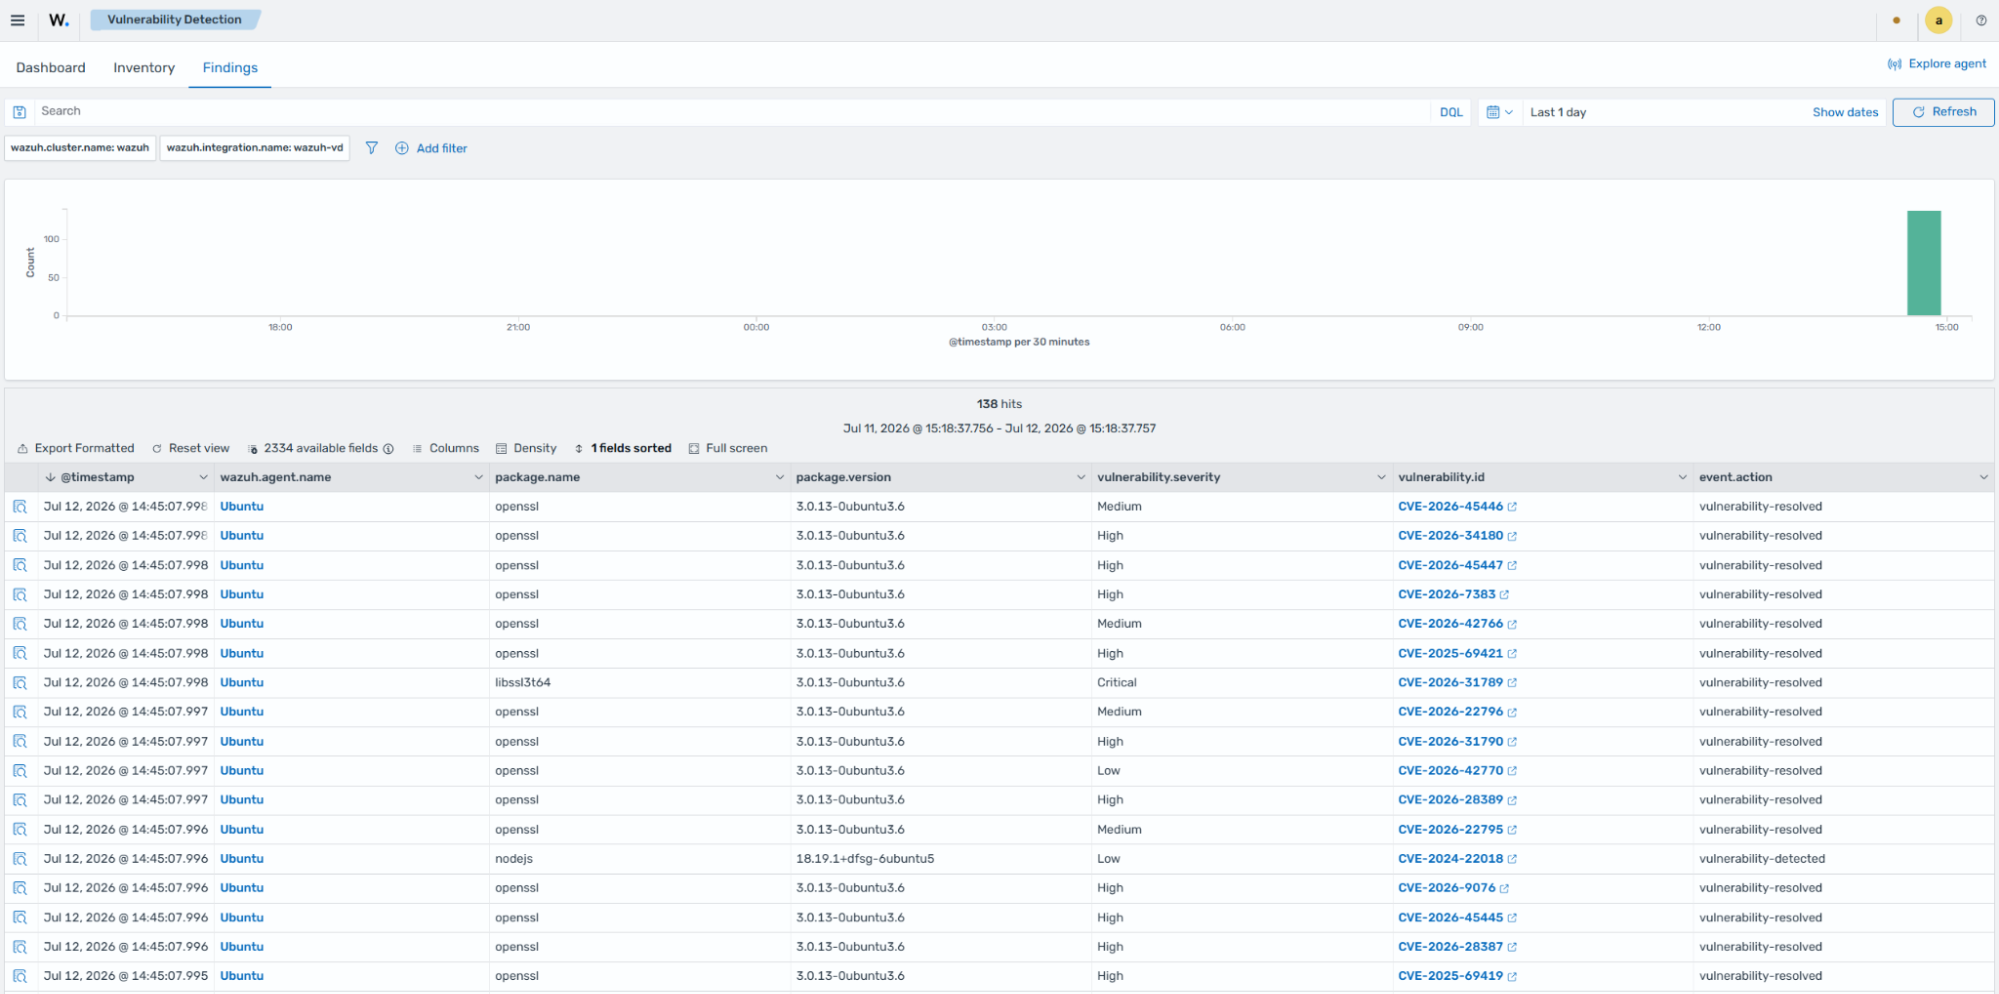Image resolution: width=1999 pixels, height=994 pixels.
Task: Click the Add filter plus icon
Action: 402,148
